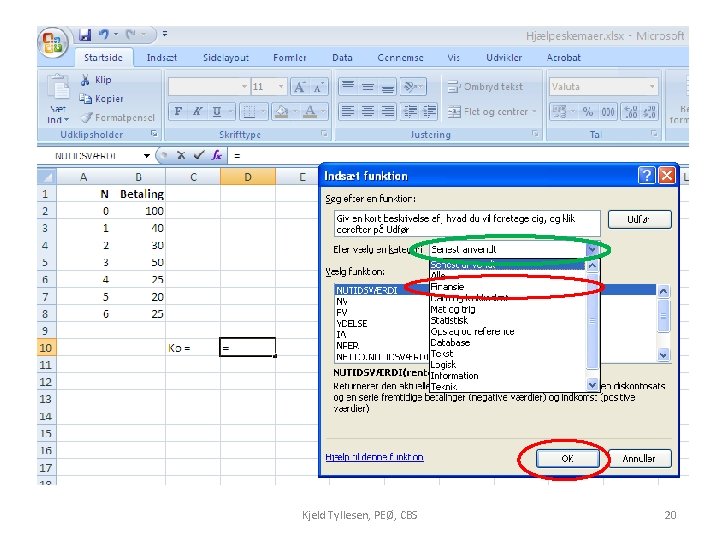Cancel formula entry with the X icon

tap(181, 156)
